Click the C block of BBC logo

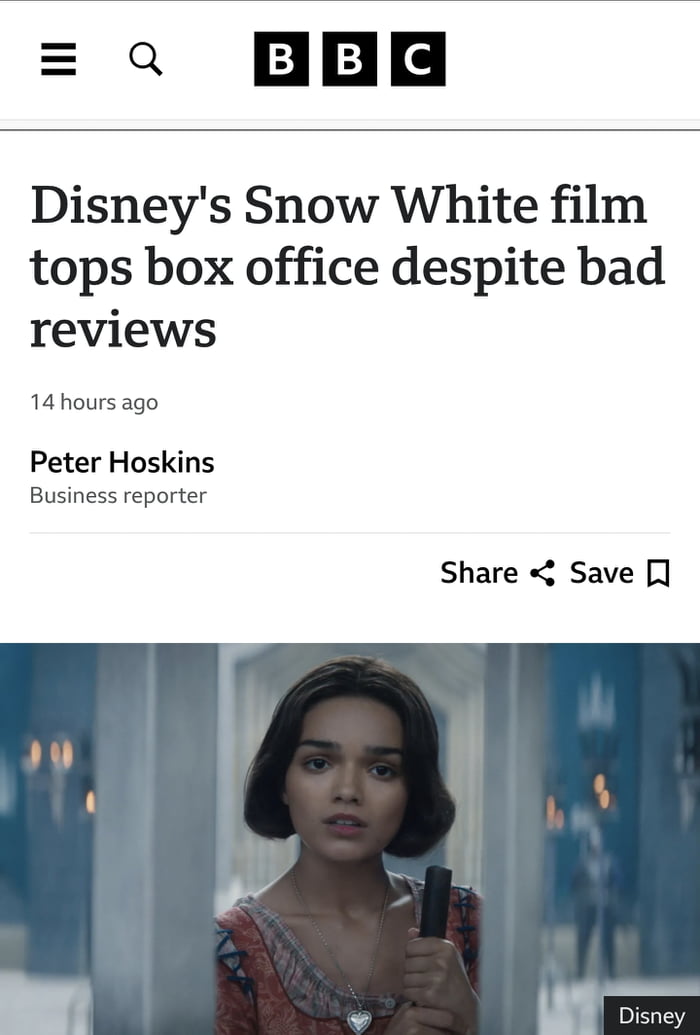point(418,59)
